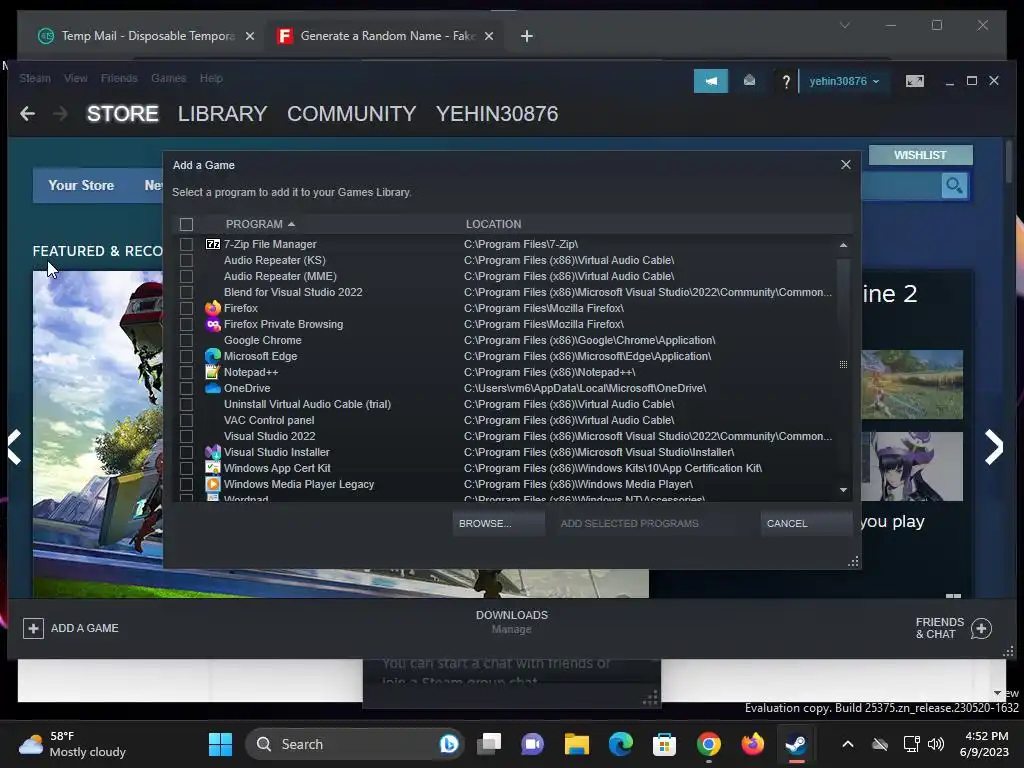Switch to Chrome in taskbar

(709, 744)
